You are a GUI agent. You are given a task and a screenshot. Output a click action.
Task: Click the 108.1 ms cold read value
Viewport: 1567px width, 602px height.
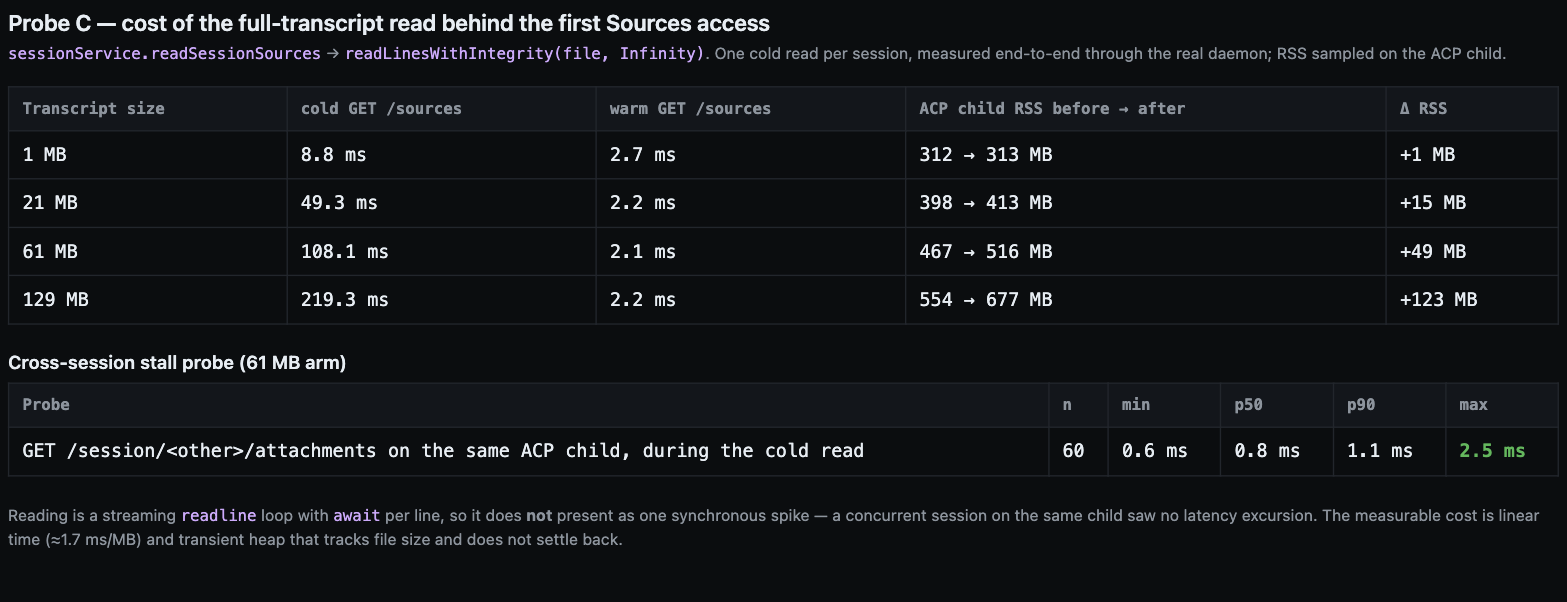tap(345, 252)
